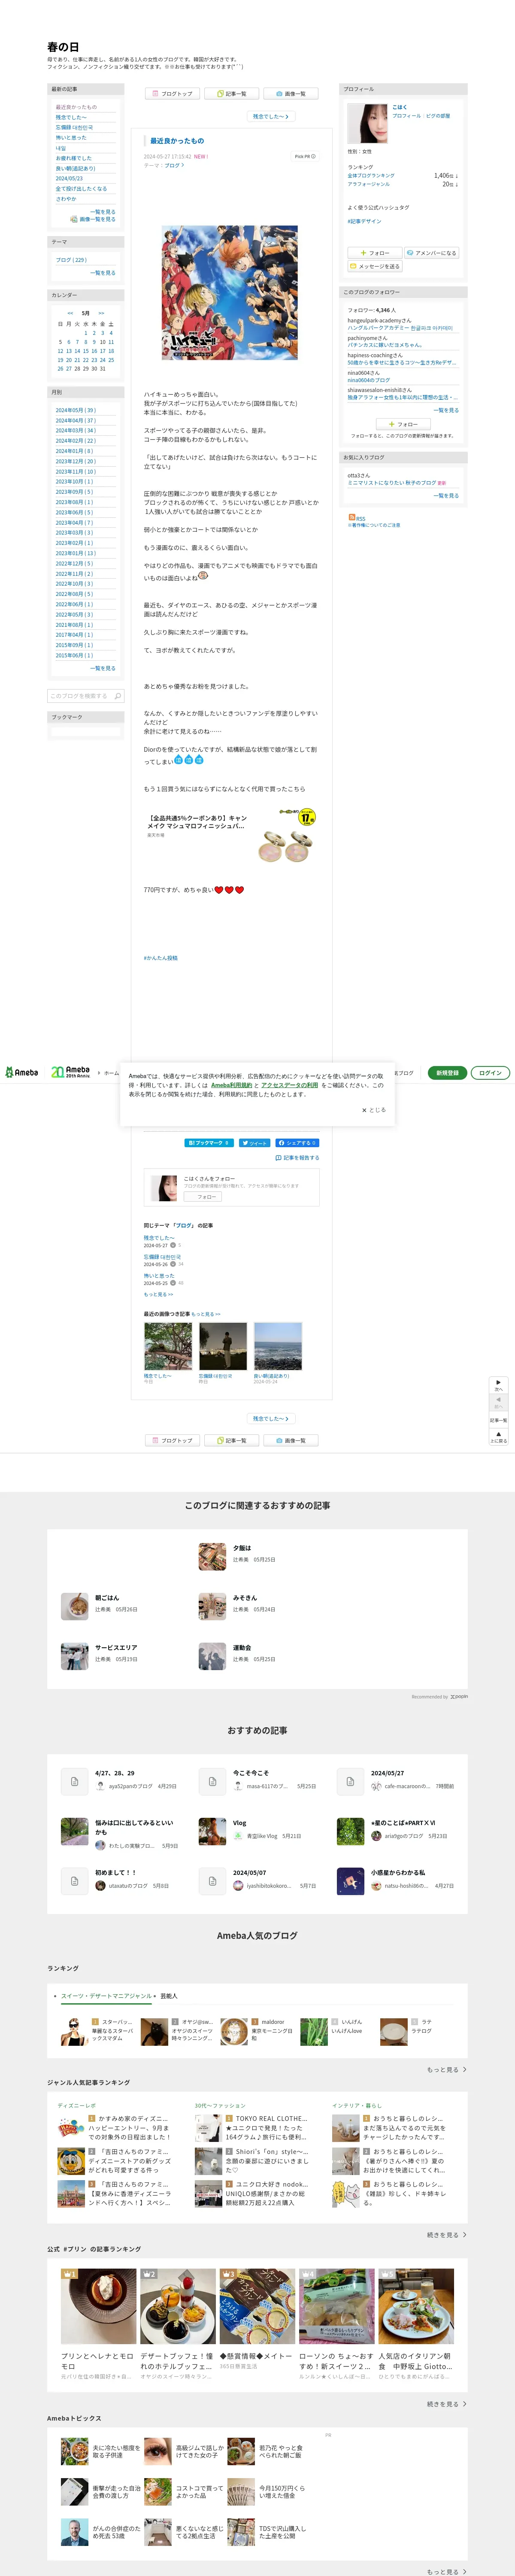Expand the genre ranking with 続きを見る

(447, 2235)
